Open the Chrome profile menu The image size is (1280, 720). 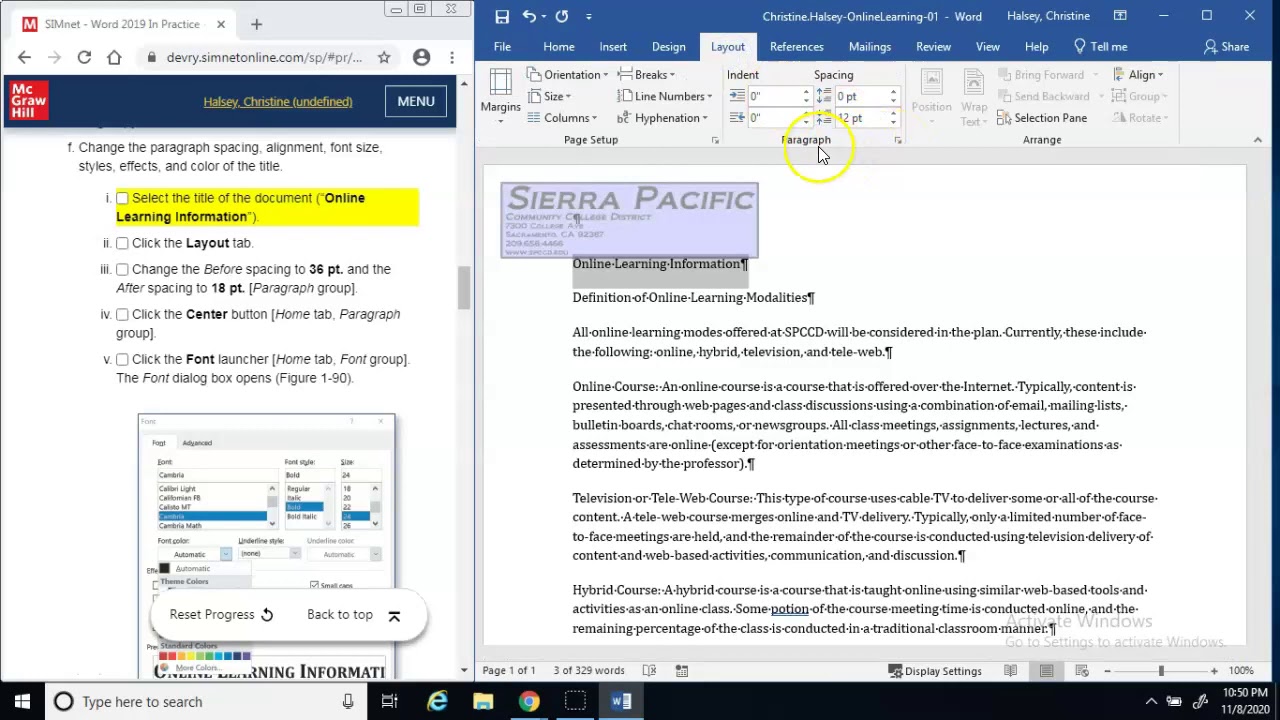pos(422,58)
